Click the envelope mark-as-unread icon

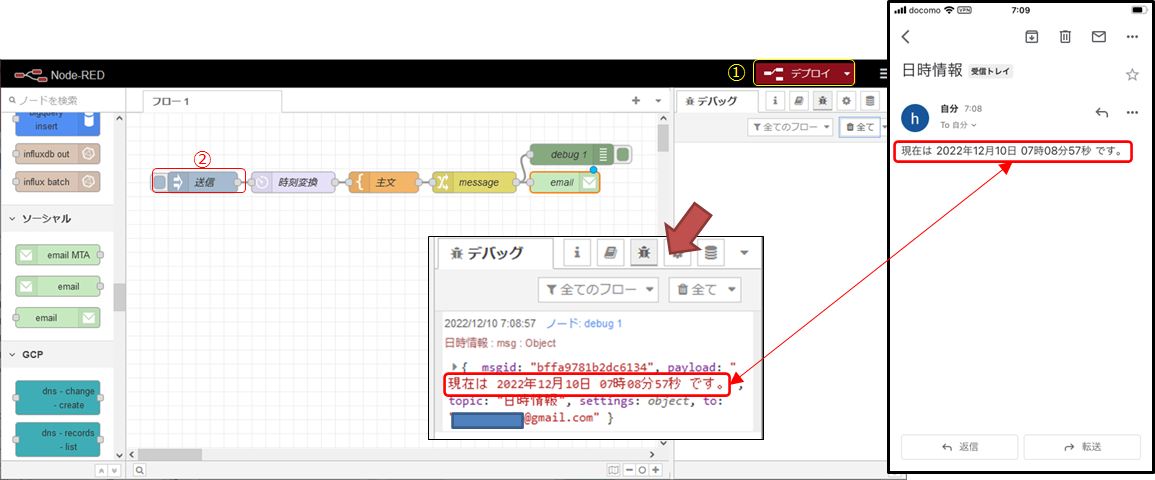(1098, 37)
